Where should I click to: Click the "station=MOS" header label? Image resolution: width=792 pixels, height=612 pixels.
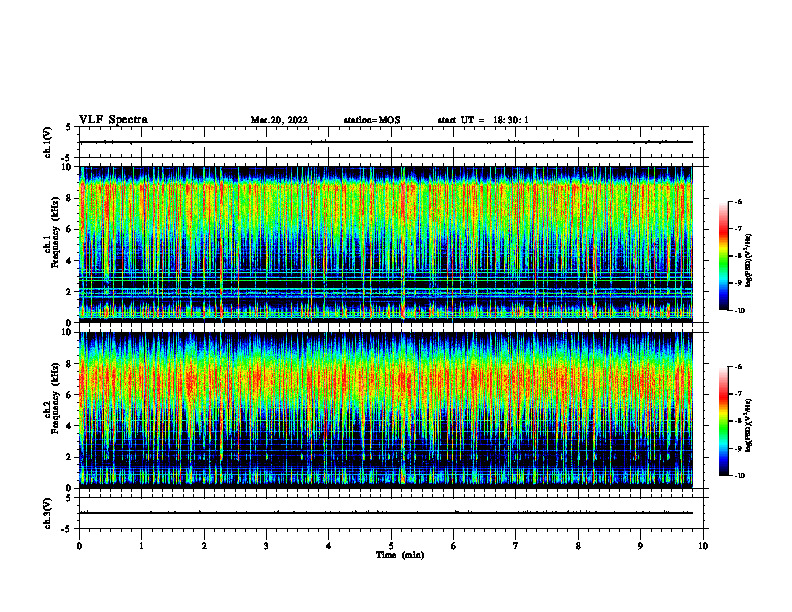click(x=372, y=120)
